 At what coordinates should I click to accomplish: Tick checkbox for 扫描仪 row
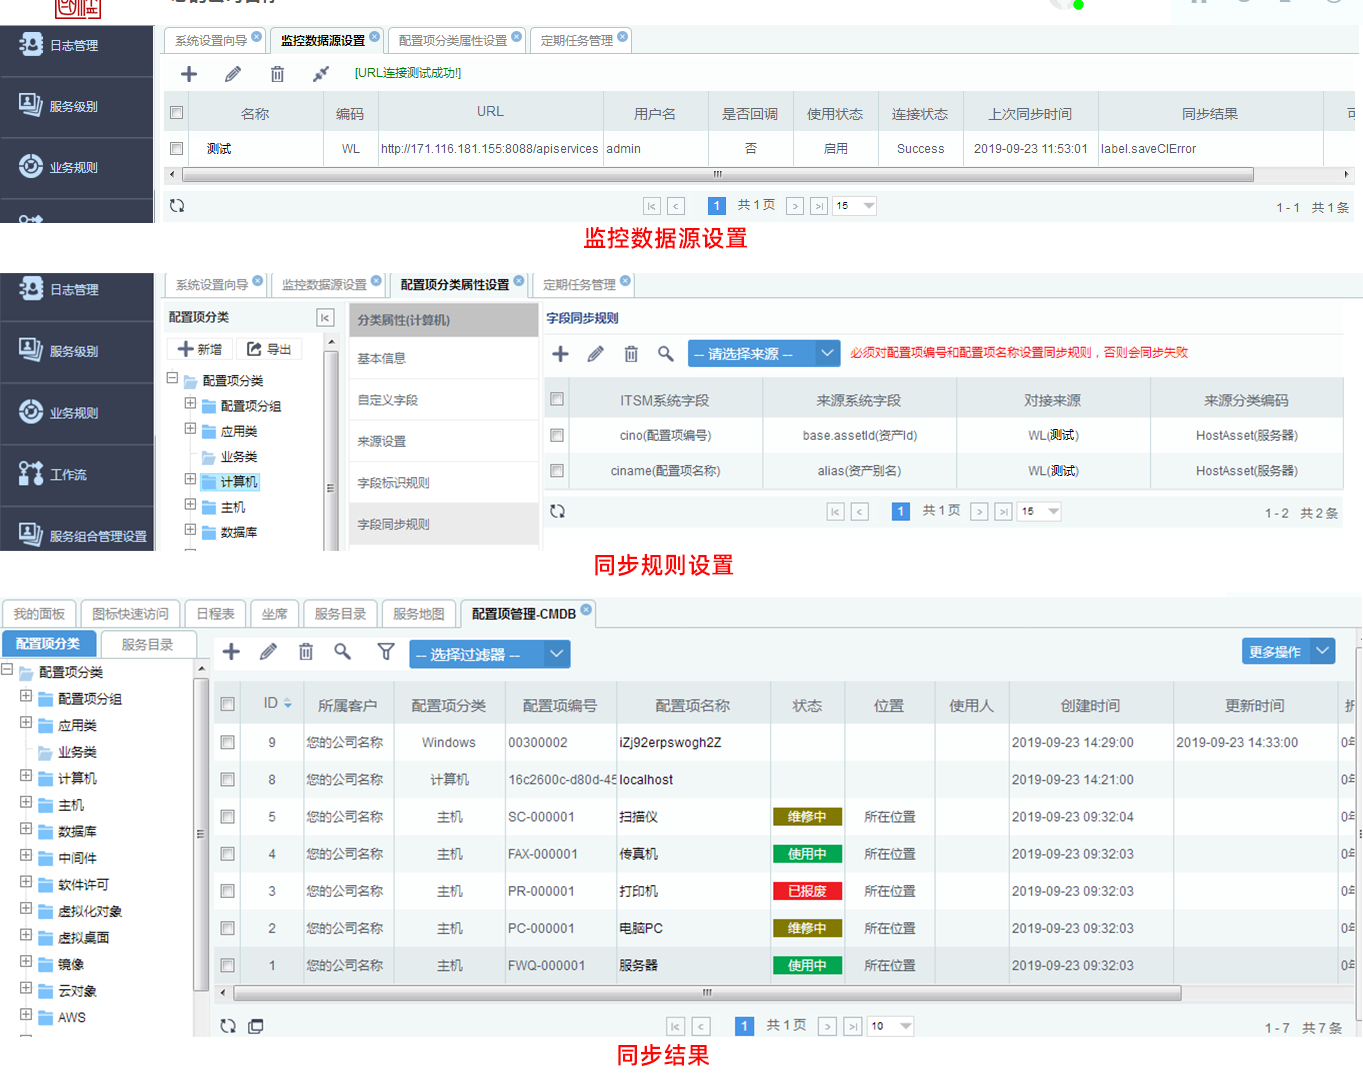tap(228, 817)
